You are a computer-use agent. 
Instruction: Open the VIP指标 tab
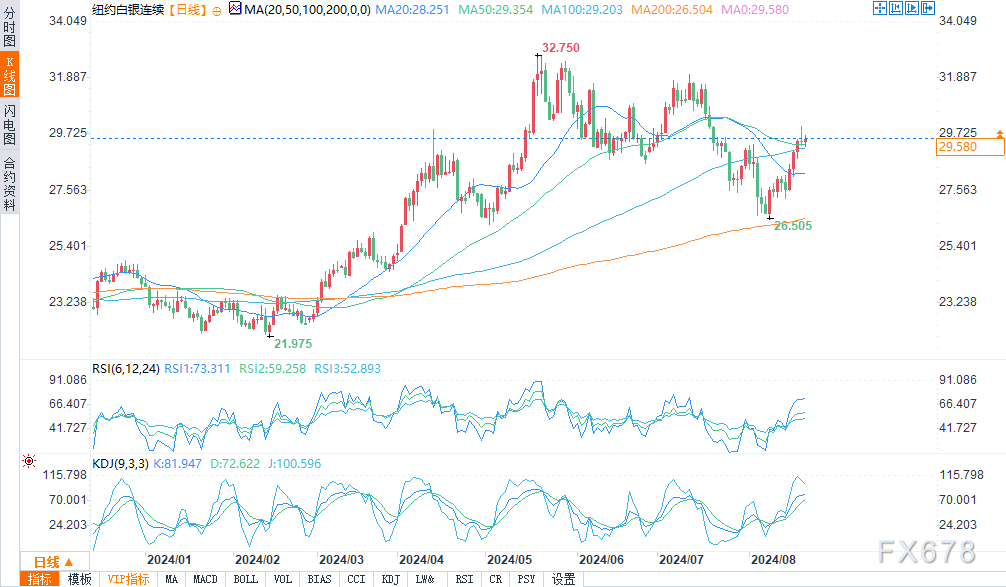pyautogui.click(x=128, y=579)
